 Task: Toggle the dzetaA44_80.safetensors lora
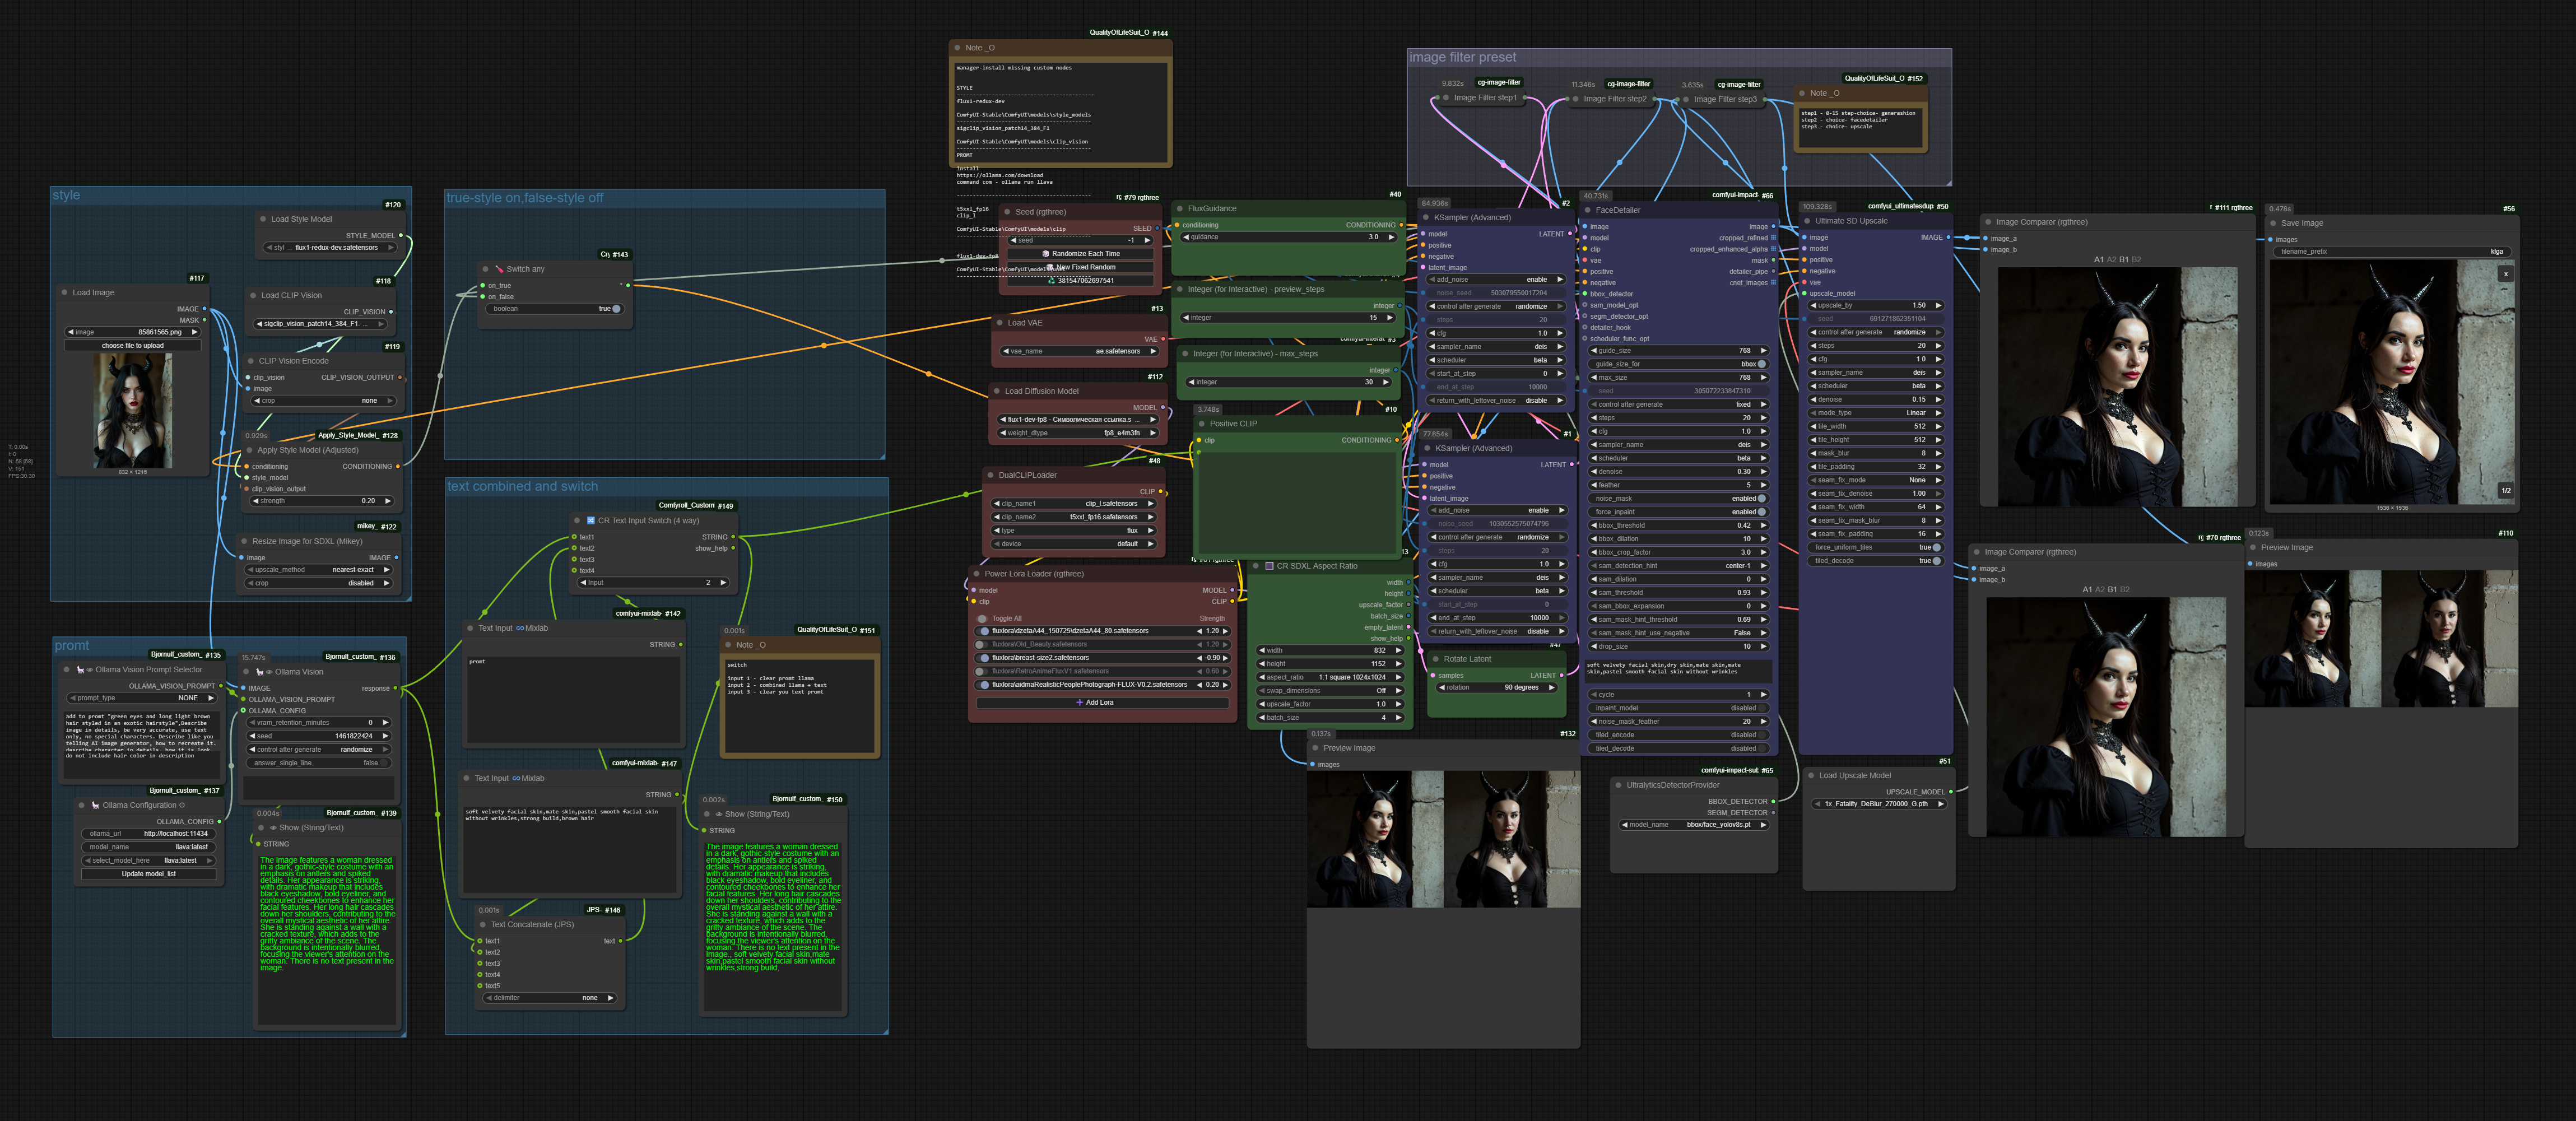(x=984, y=631)
